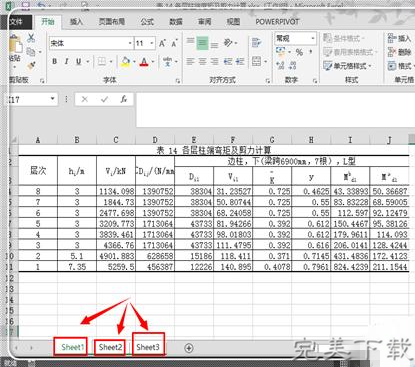Screen dimensions: 415x367
Task: Open the 常规 number format dropdown
Action: point(313,38)
